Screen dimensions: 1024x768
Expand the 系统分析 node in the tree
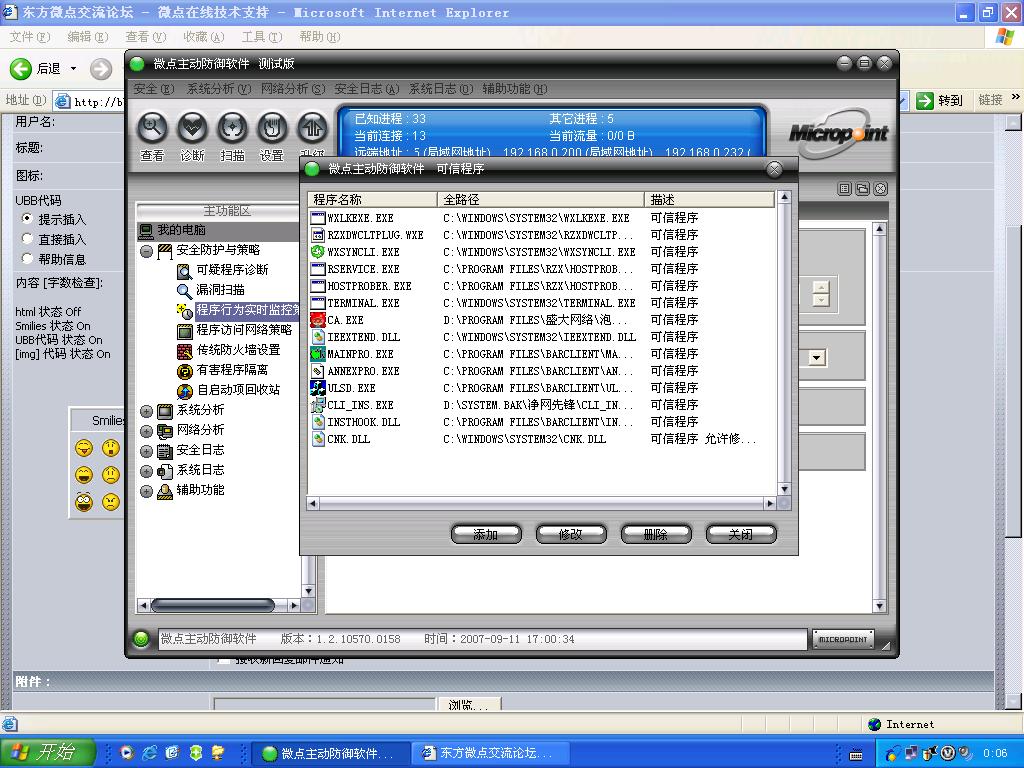point(146,411)
